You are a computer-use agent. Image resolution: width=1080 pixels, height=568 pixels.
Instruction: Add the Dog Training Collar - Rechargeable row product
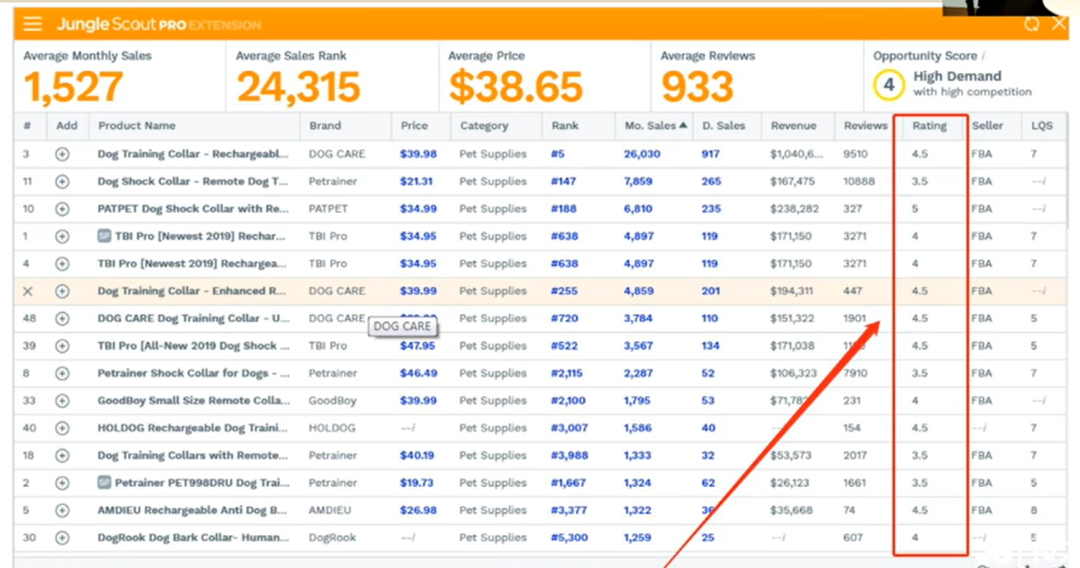(62, 154)
